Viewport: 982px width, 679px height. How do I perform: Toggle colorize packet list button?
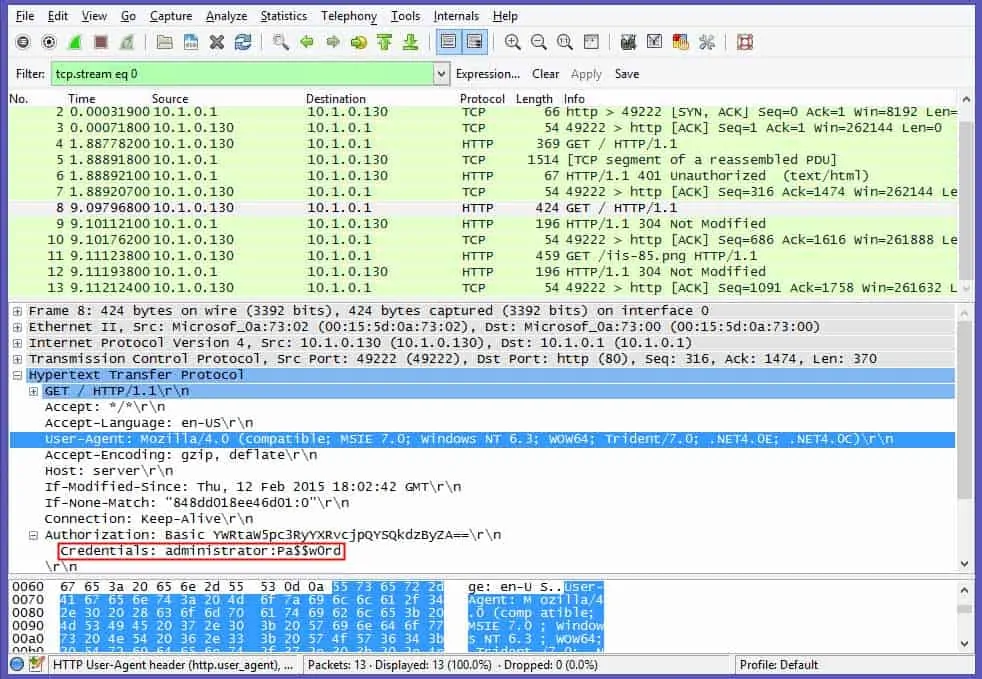pos(448,42)
